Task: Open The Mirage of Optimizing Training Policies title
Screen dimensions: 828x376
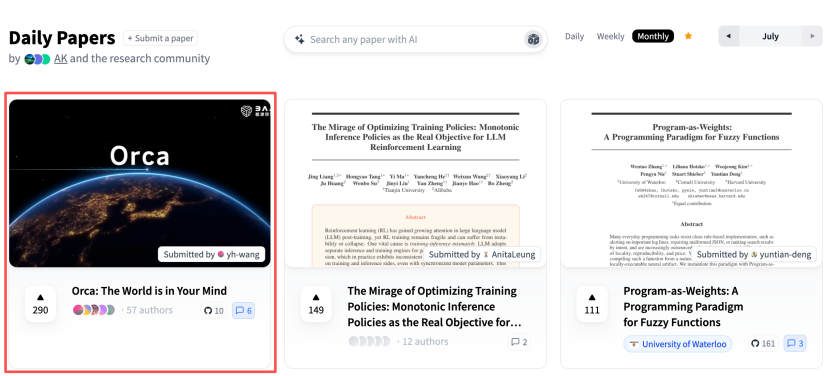Action: (x=434, y=306)
